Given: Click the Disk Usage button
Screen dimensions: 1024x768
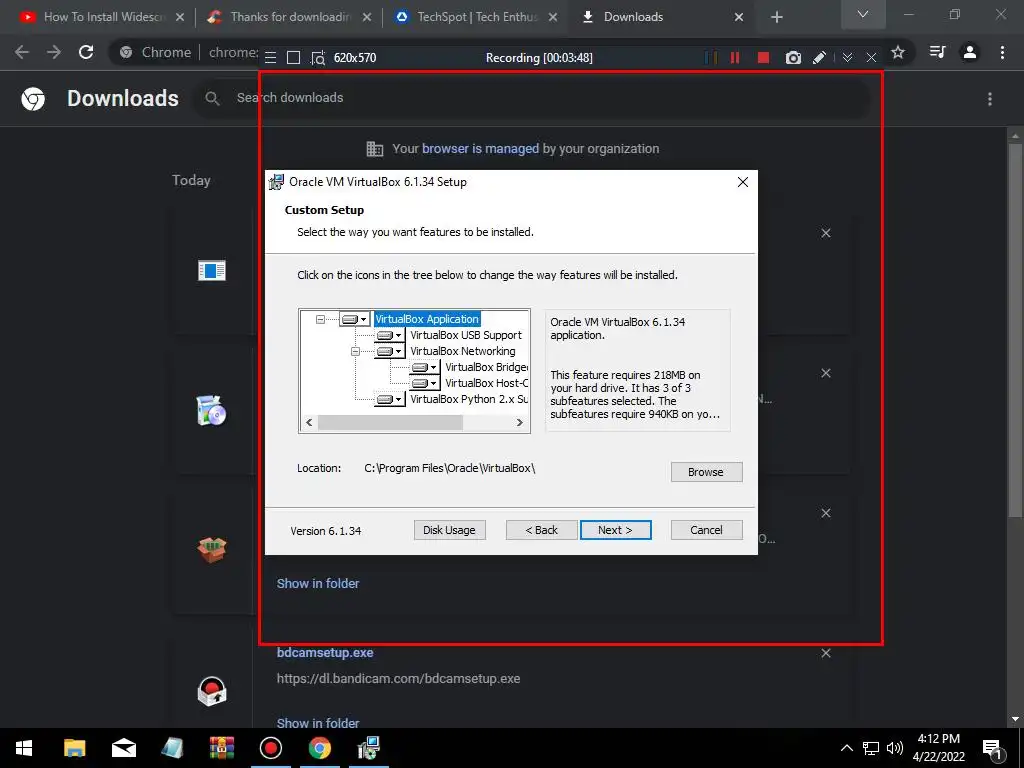Looking at the screenshot, I should (x=449, y=530).
